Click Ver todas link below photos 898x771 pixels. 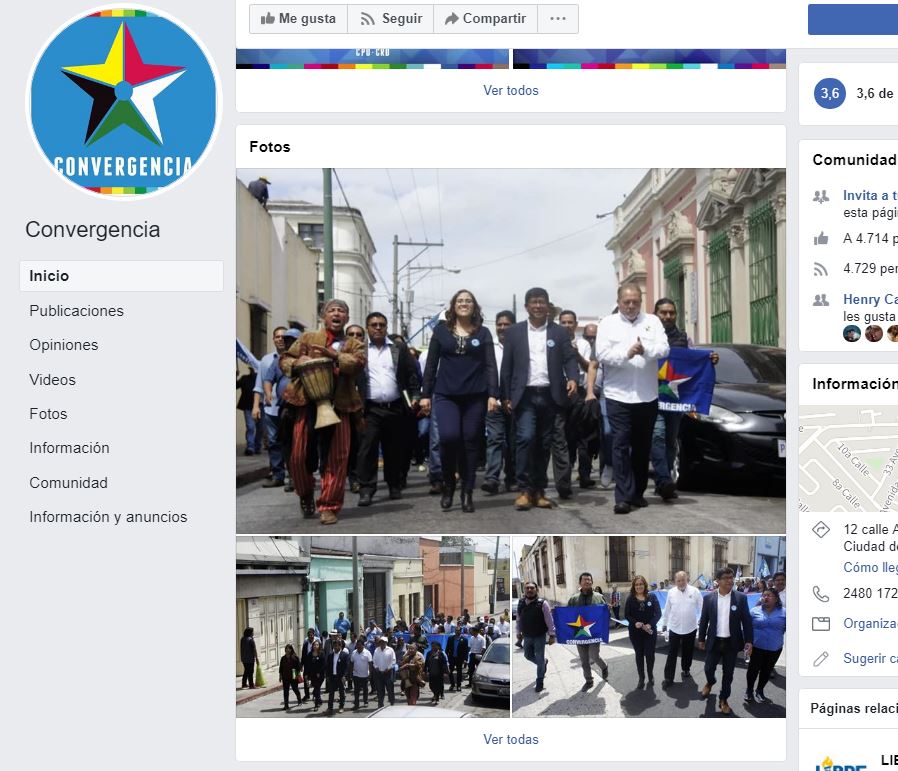tap(510, 740)
